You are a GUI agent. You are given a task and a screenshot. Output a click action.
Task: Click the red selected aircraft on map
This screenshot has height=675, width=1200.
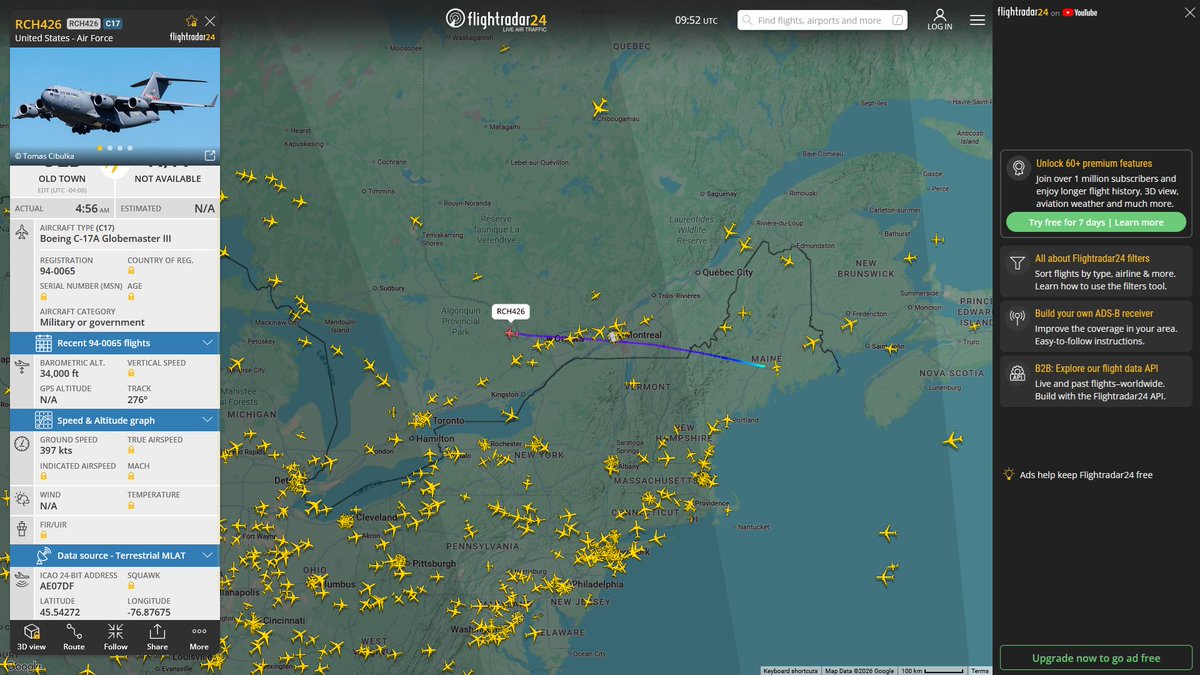[511, 333]
